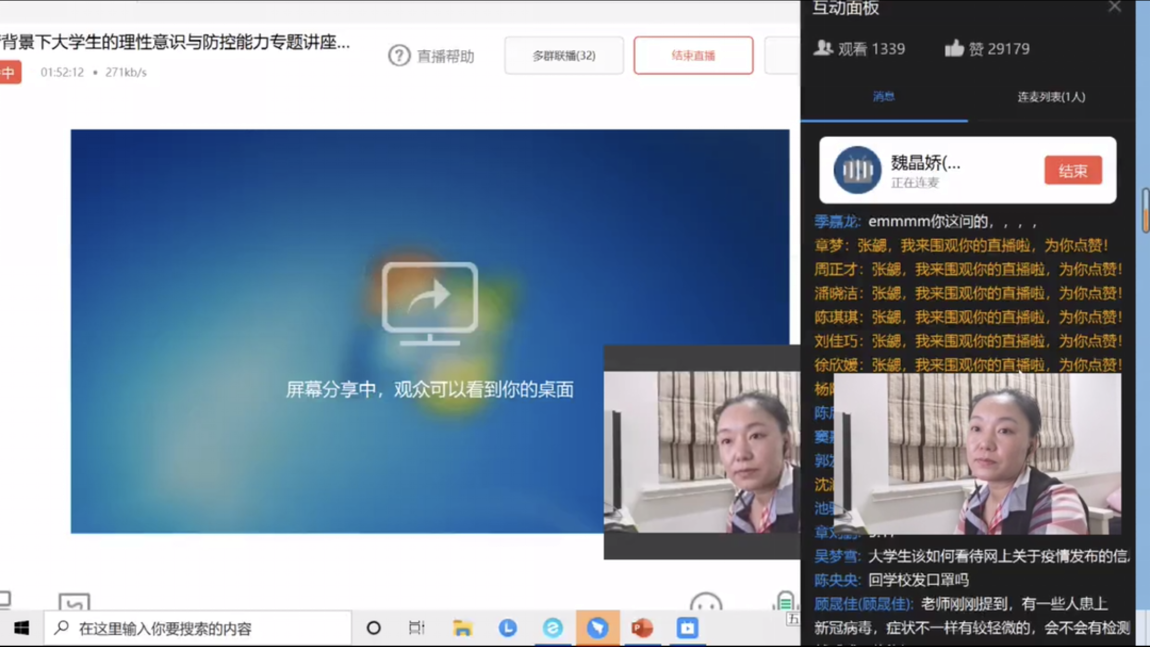Click 魏晶娇's round avatar icon

pyautogui.click(x=857, y=170)
